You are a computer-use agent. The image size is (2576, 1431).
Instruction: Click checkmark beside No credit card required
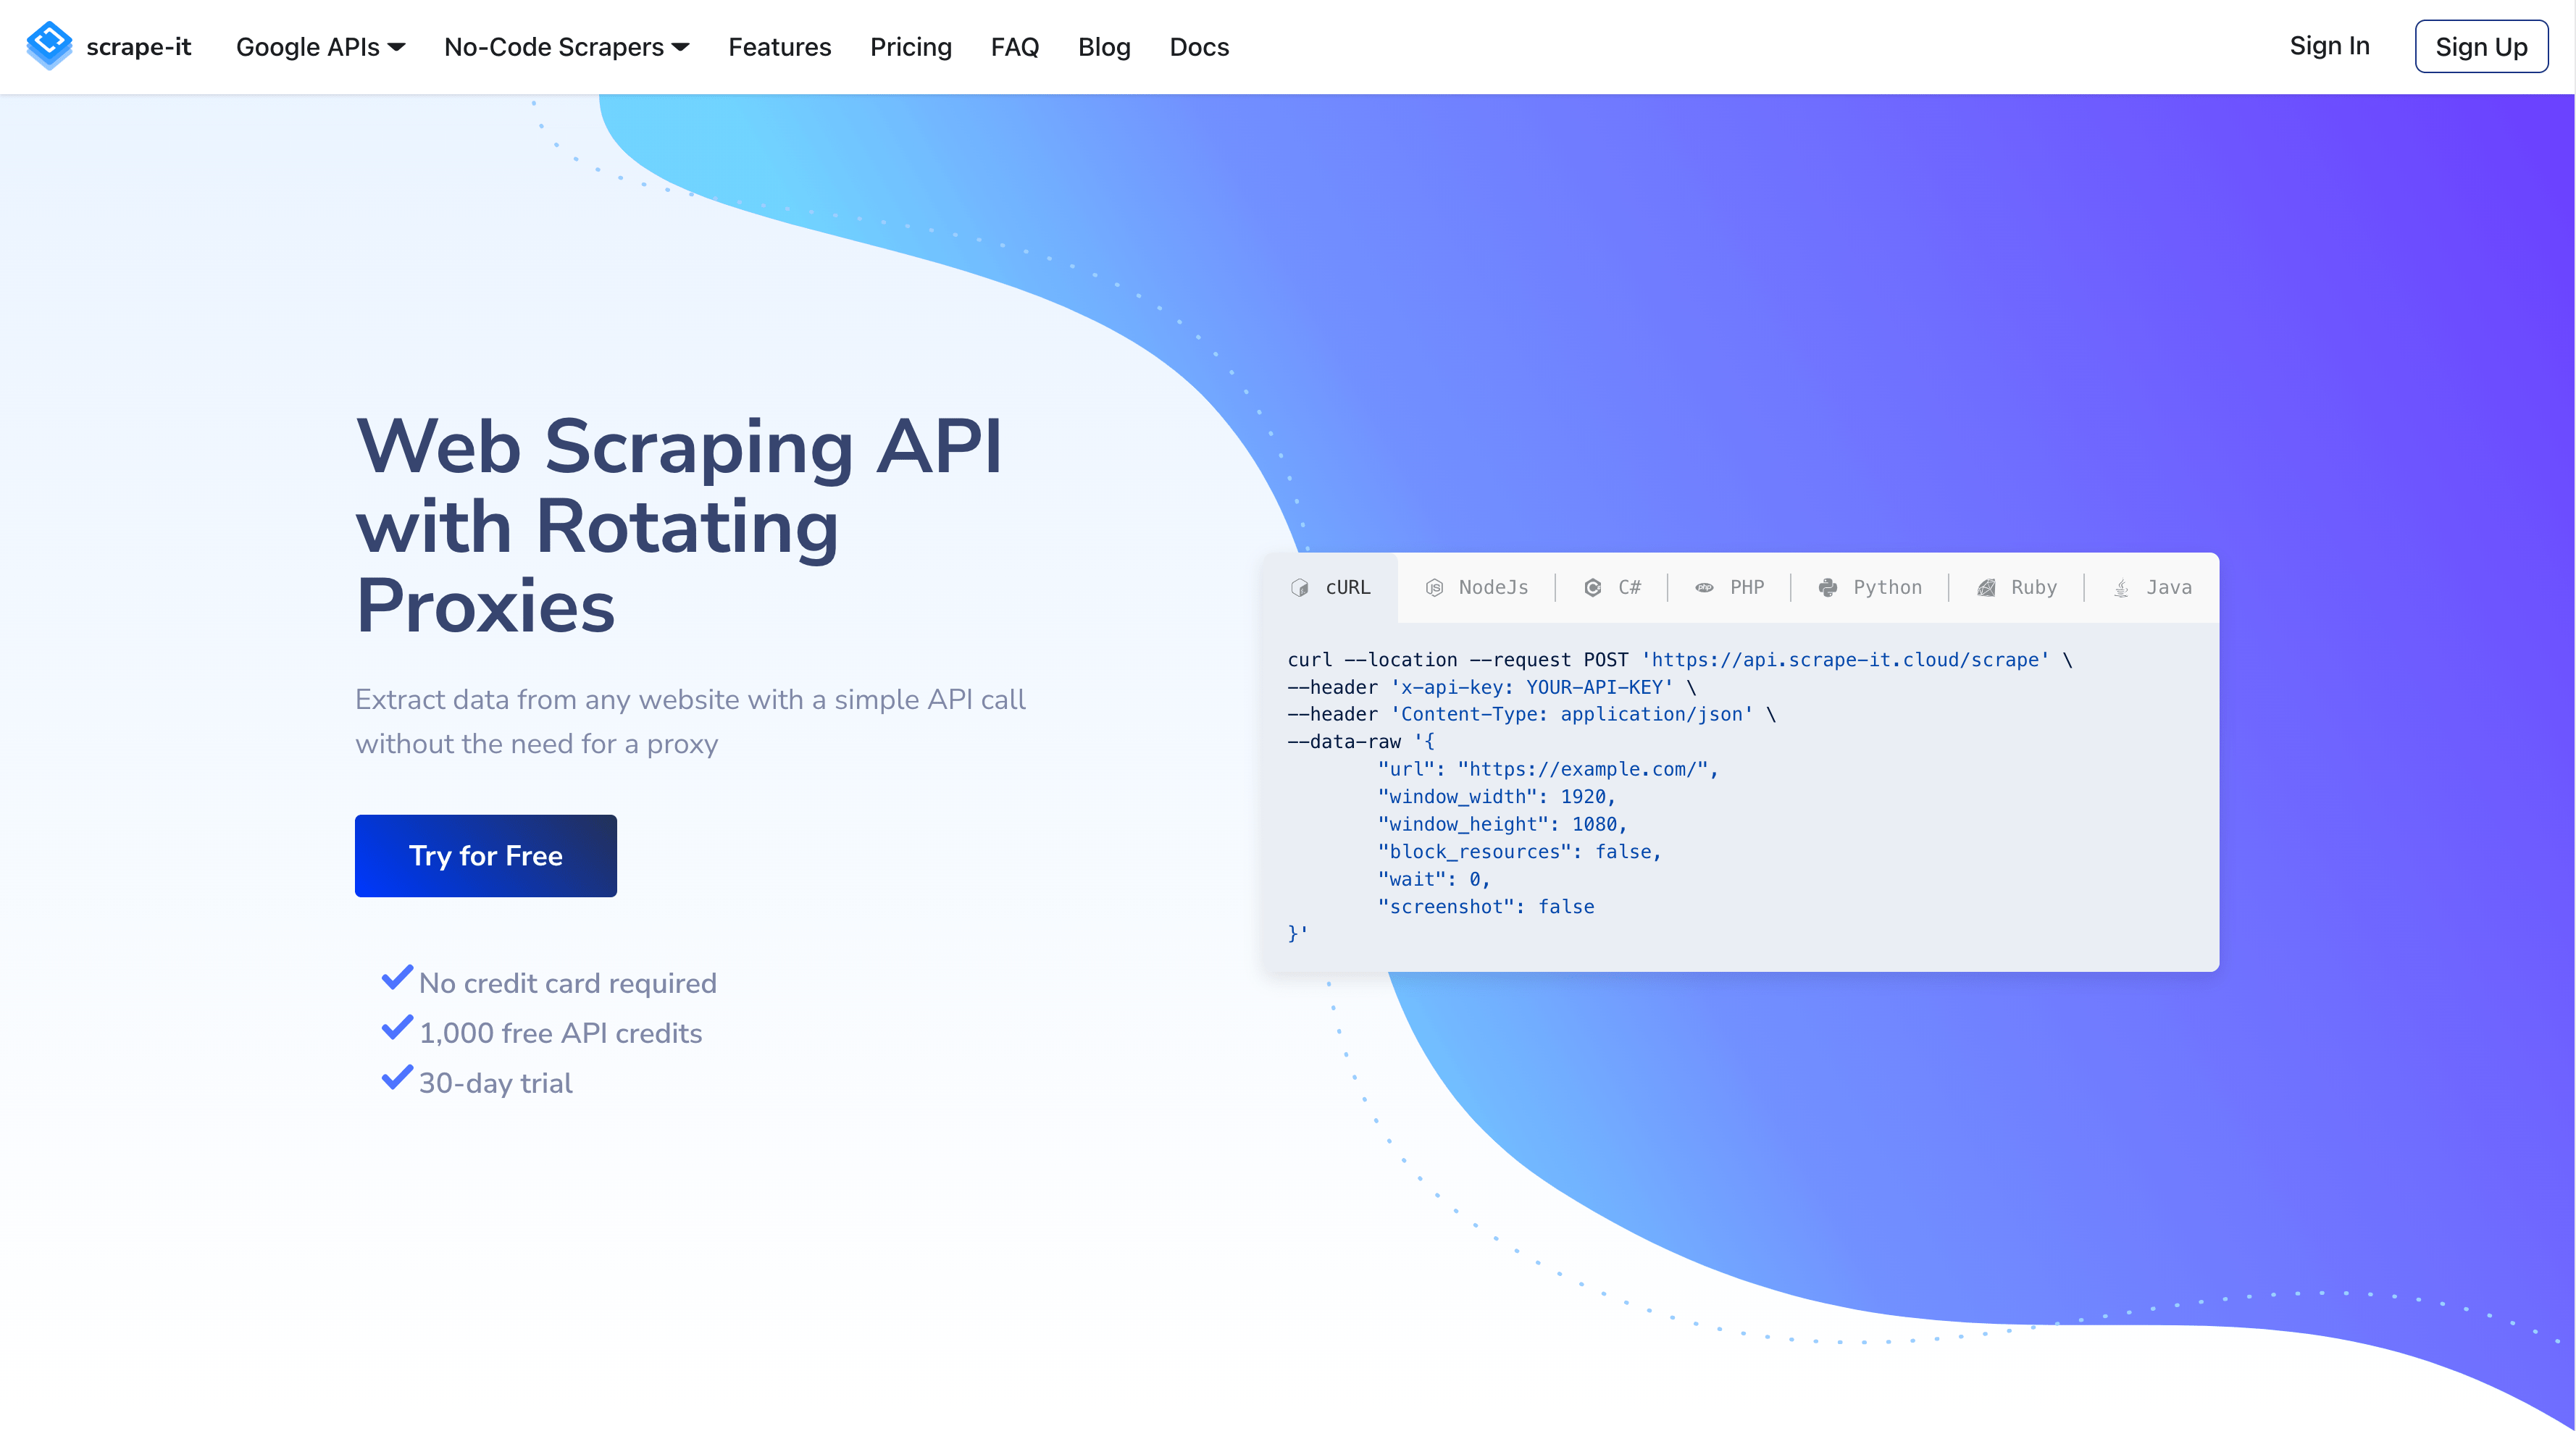397,977
